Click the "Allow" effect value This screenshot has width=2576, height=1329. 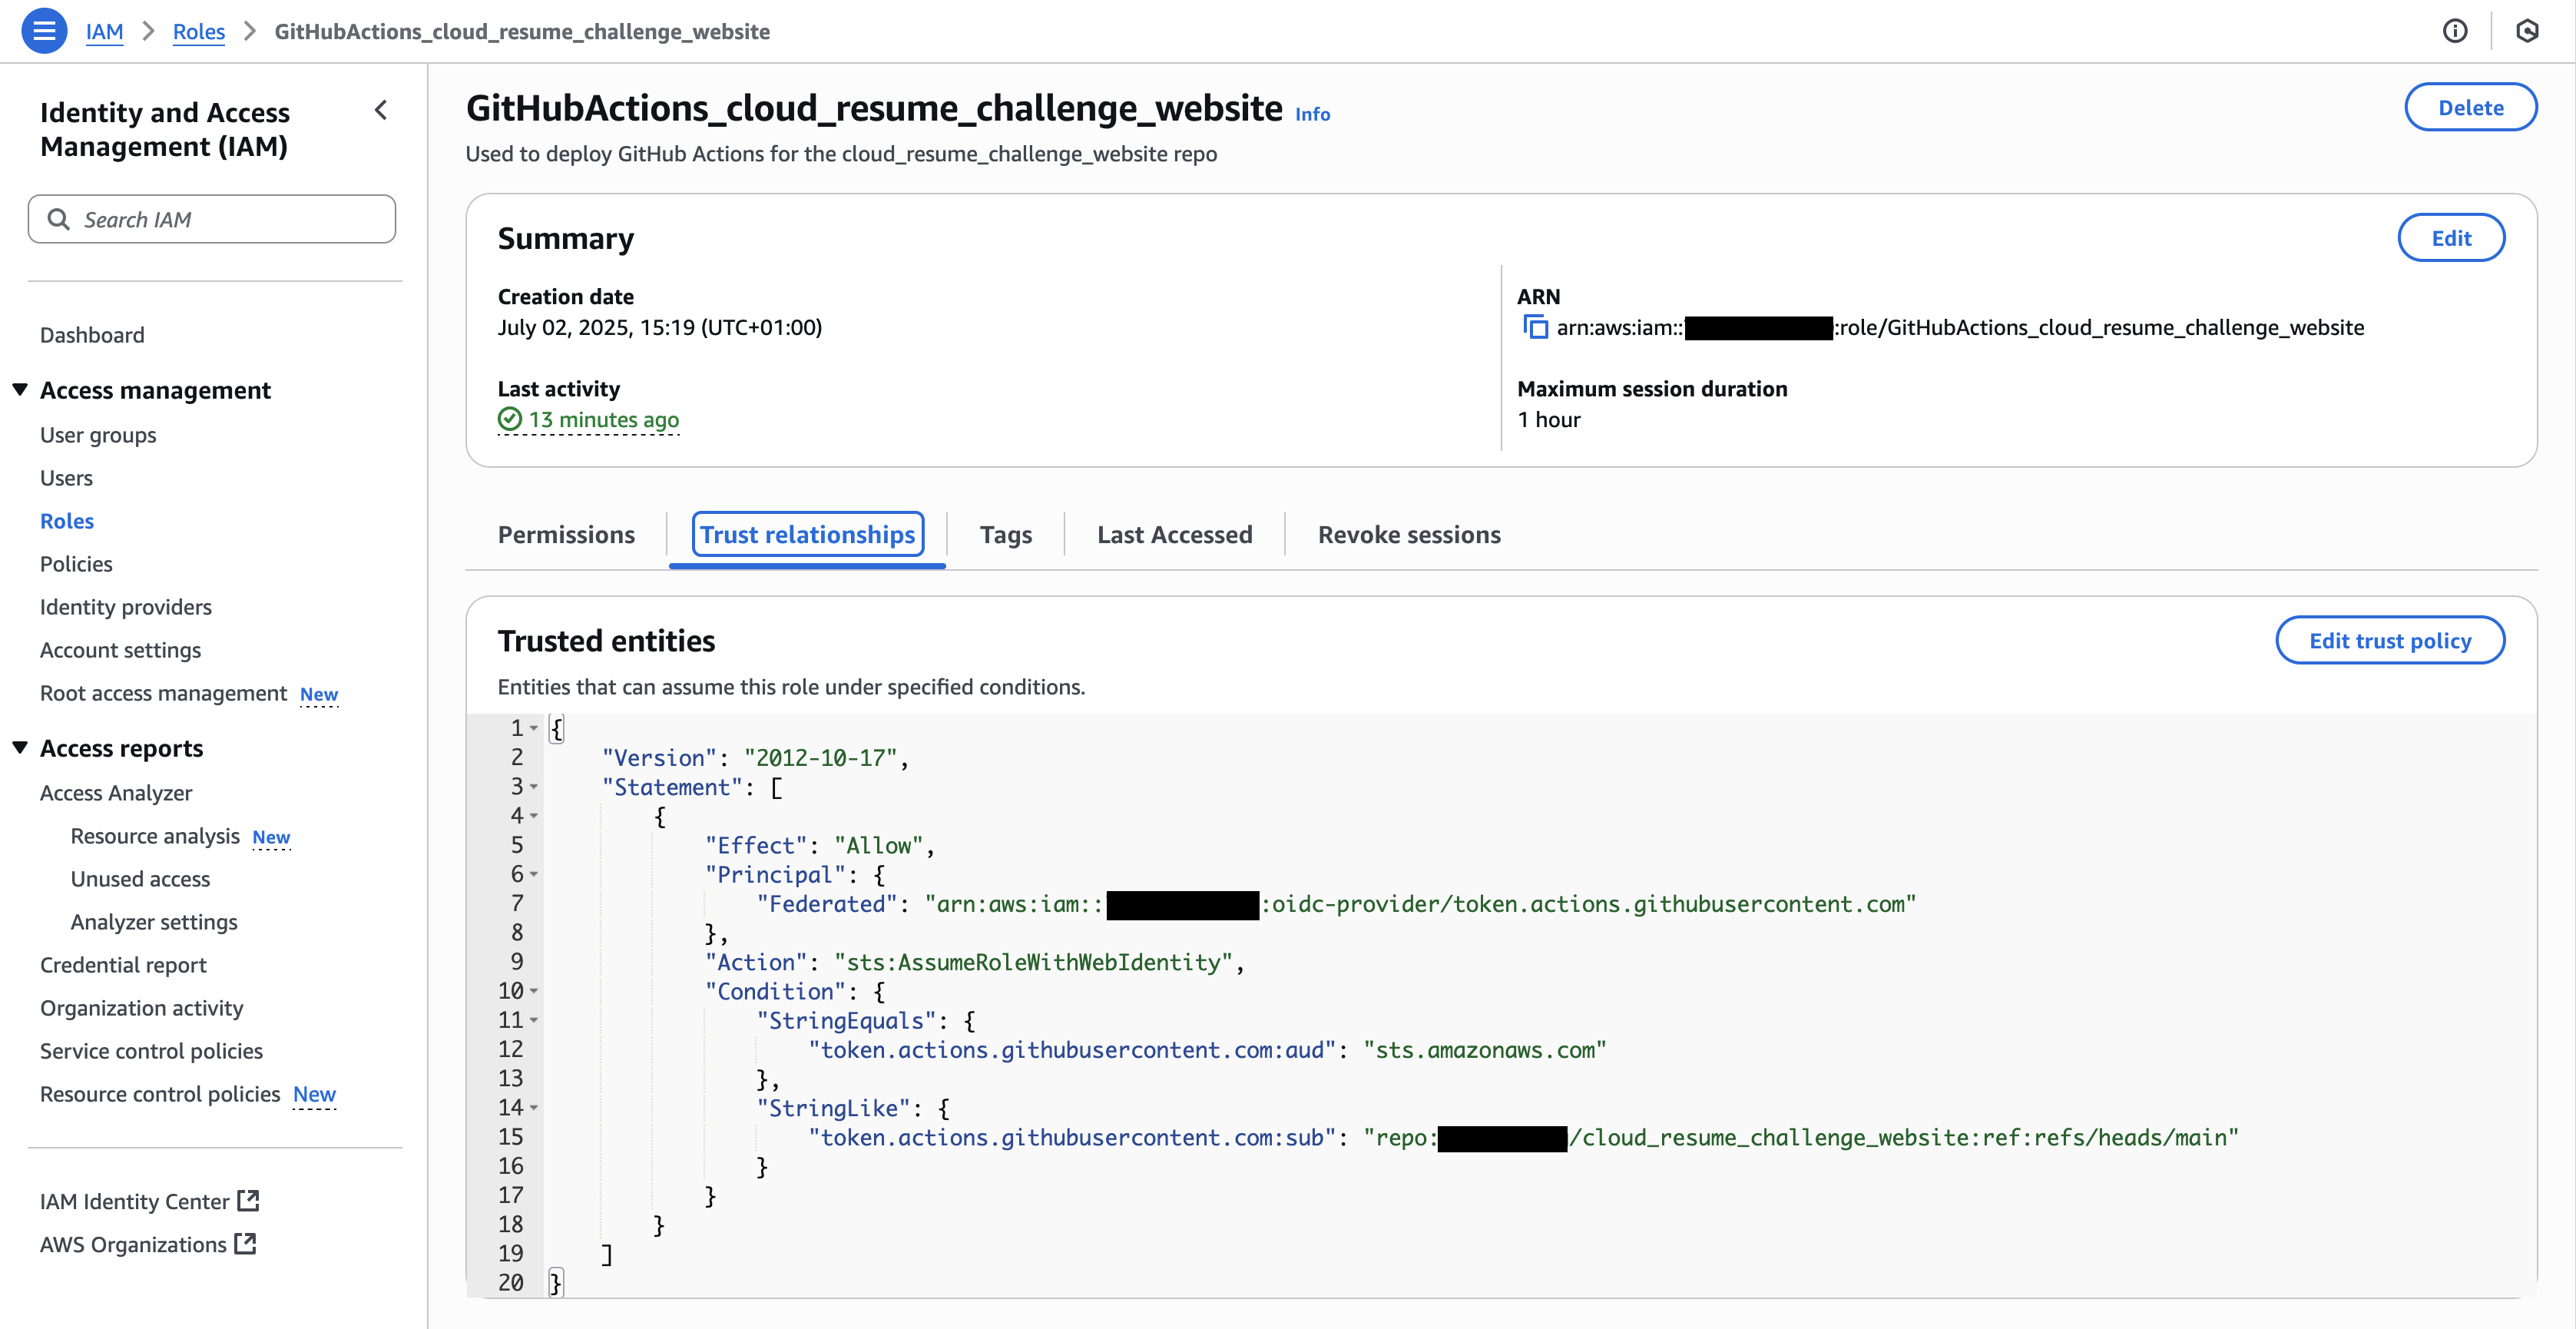click(x=878, y=845)
